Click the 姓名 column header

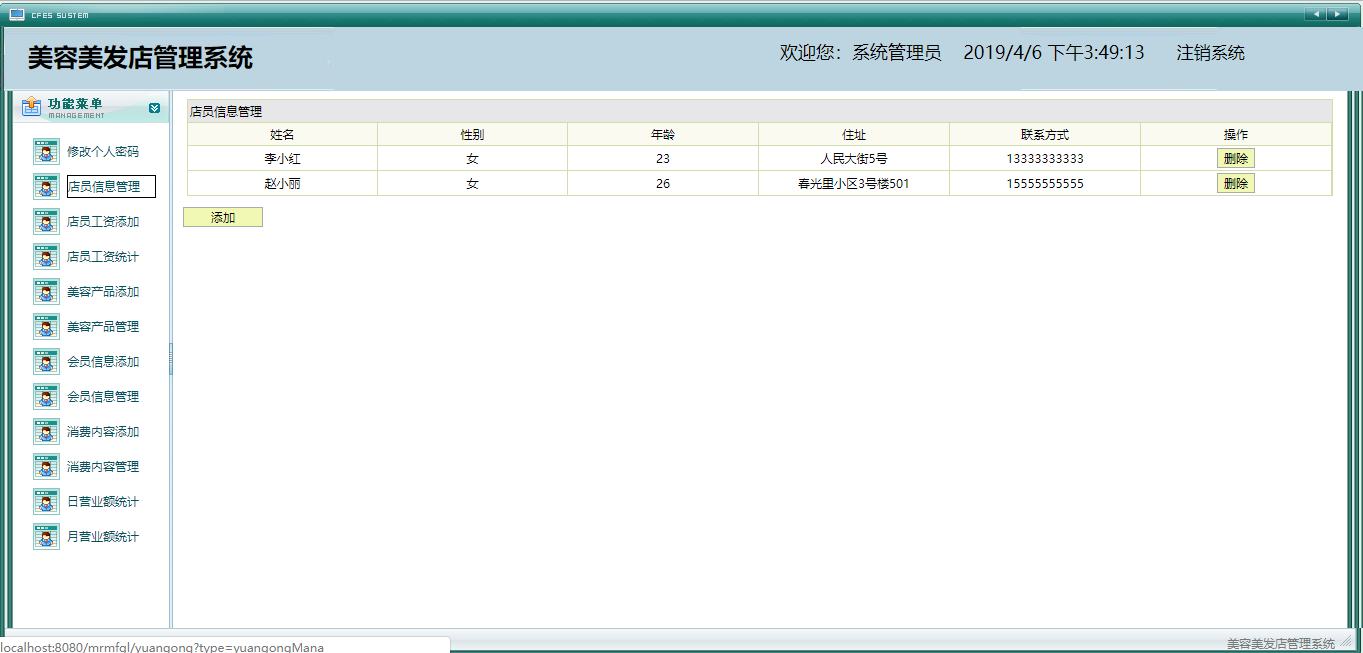point(282,134)
